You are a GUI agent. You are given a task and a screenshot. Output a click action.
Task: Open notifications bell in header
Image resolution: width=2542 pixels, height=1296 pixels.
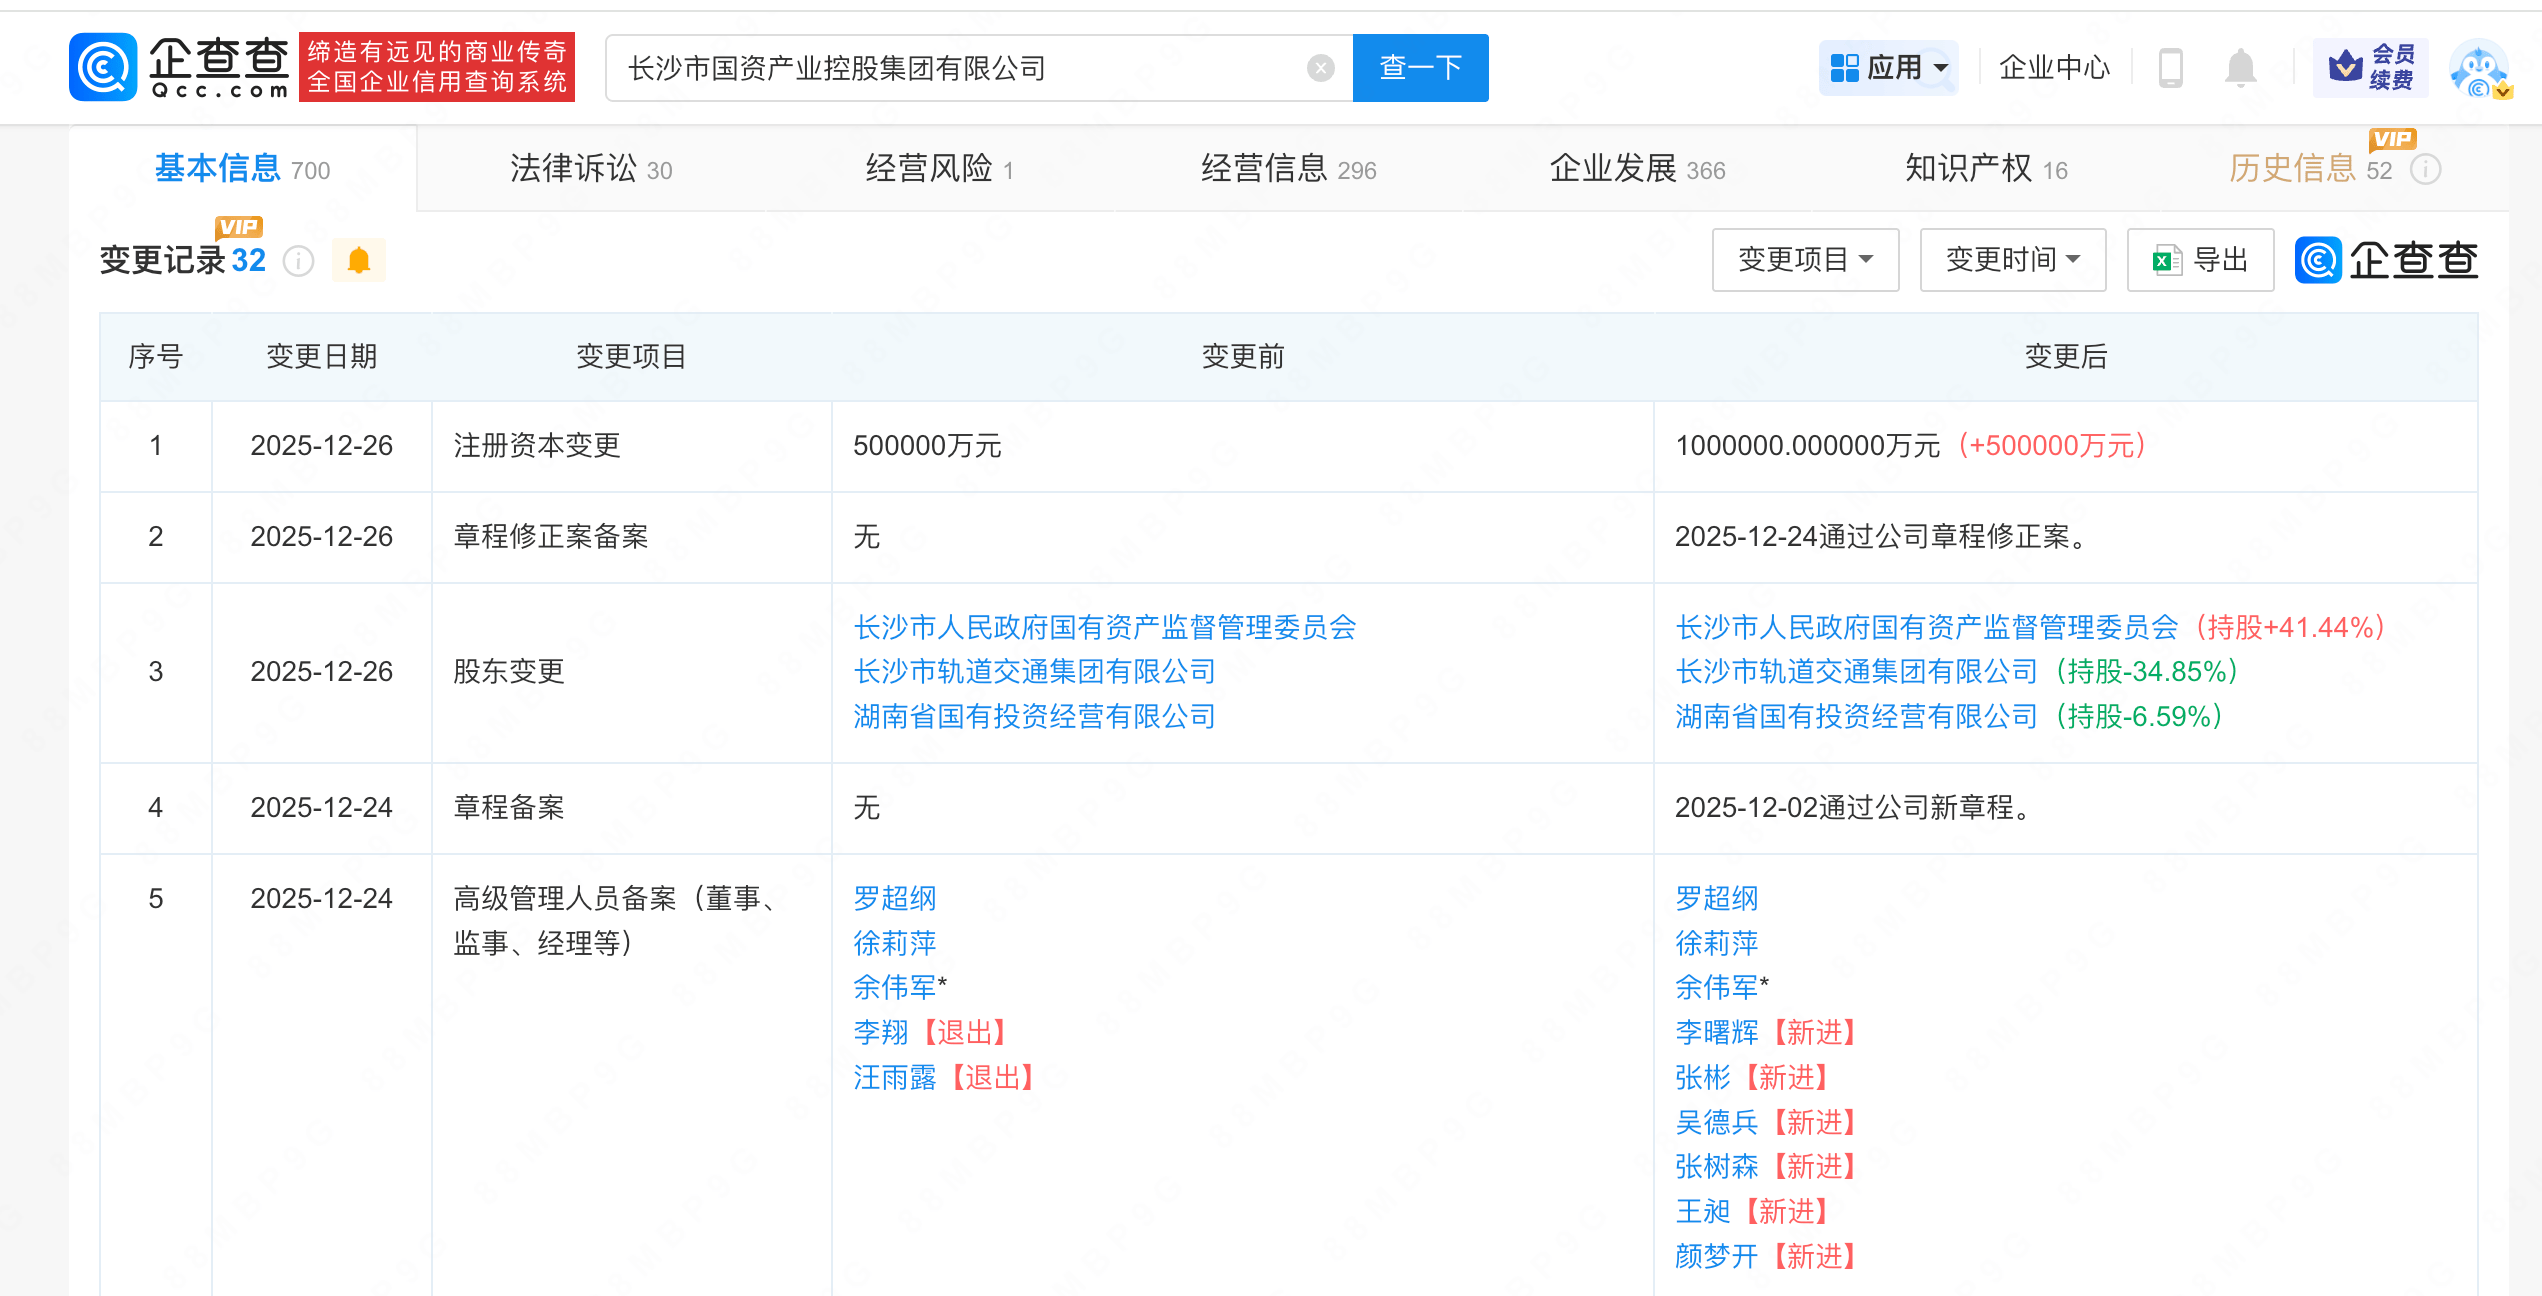2240,68
